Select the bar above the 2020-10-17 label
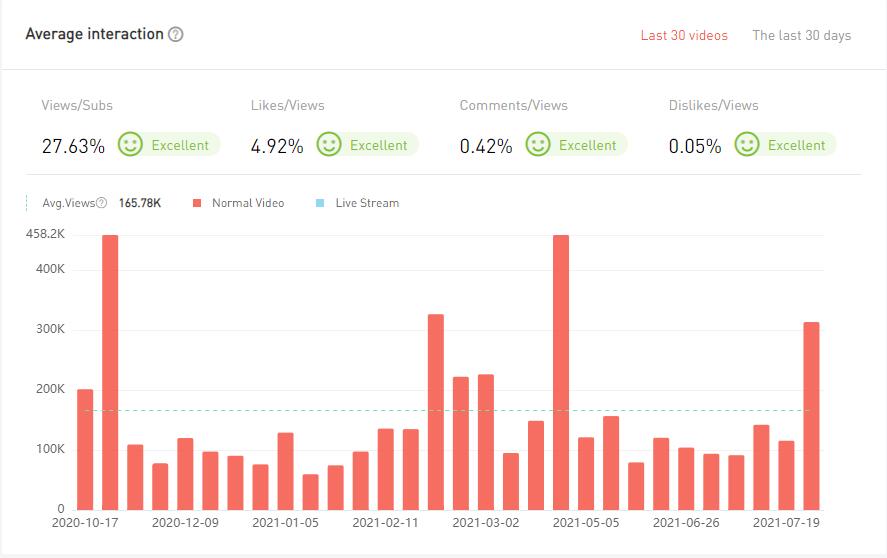 [x=85, y=450]
